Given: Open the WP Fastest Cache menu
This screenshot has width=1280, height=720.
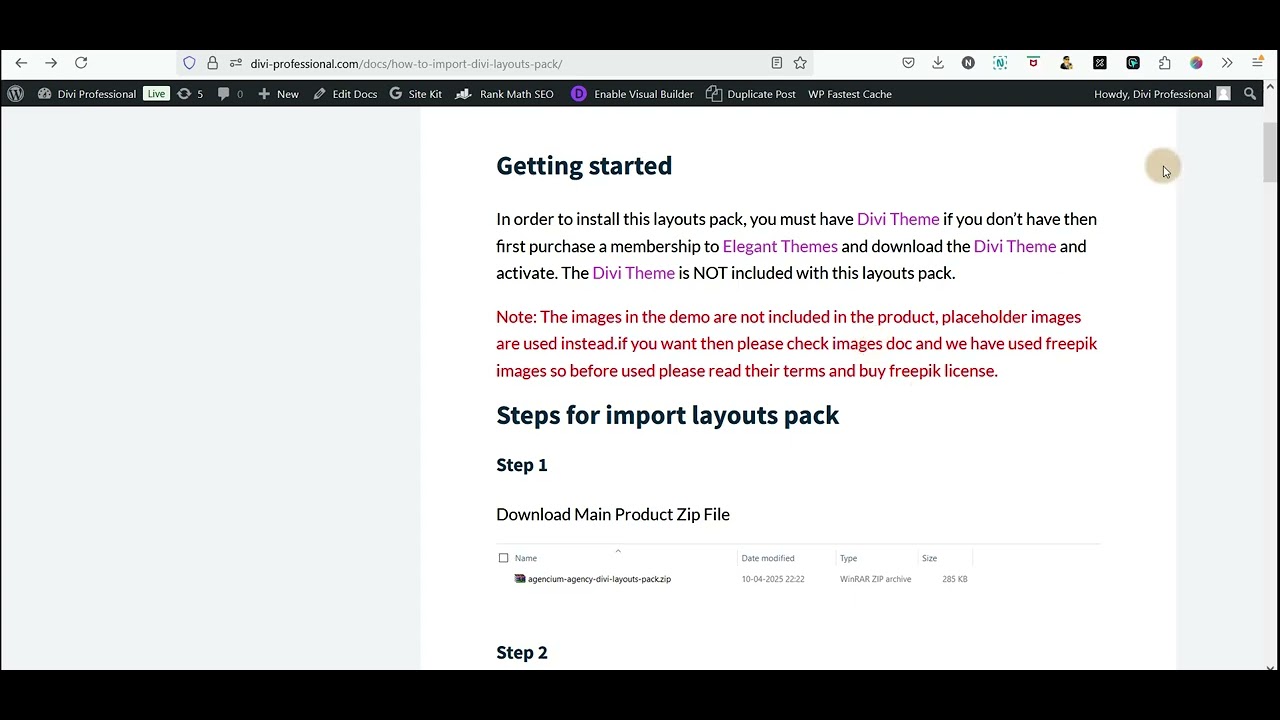Looking at the screenshot, I should point(850,94).
